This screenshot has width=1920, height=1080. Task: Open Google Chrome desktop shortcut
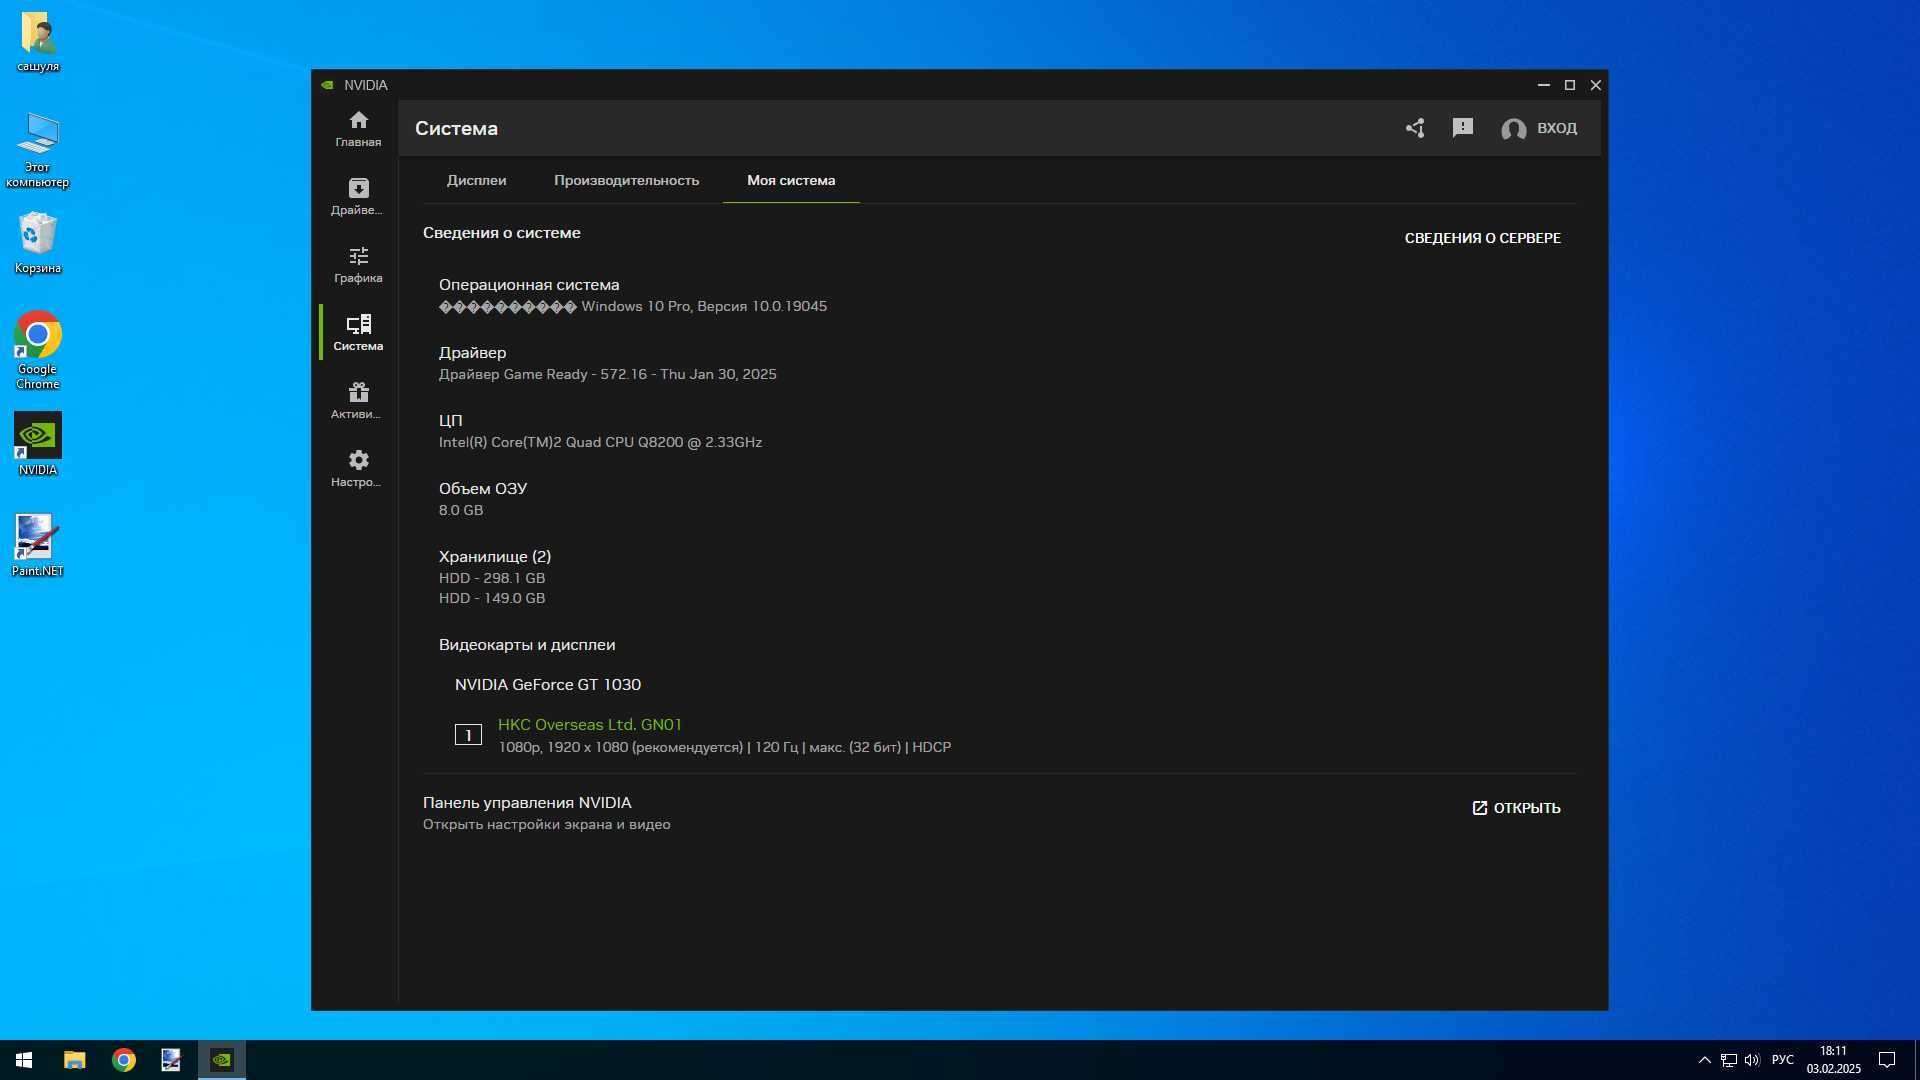(38, 351)
